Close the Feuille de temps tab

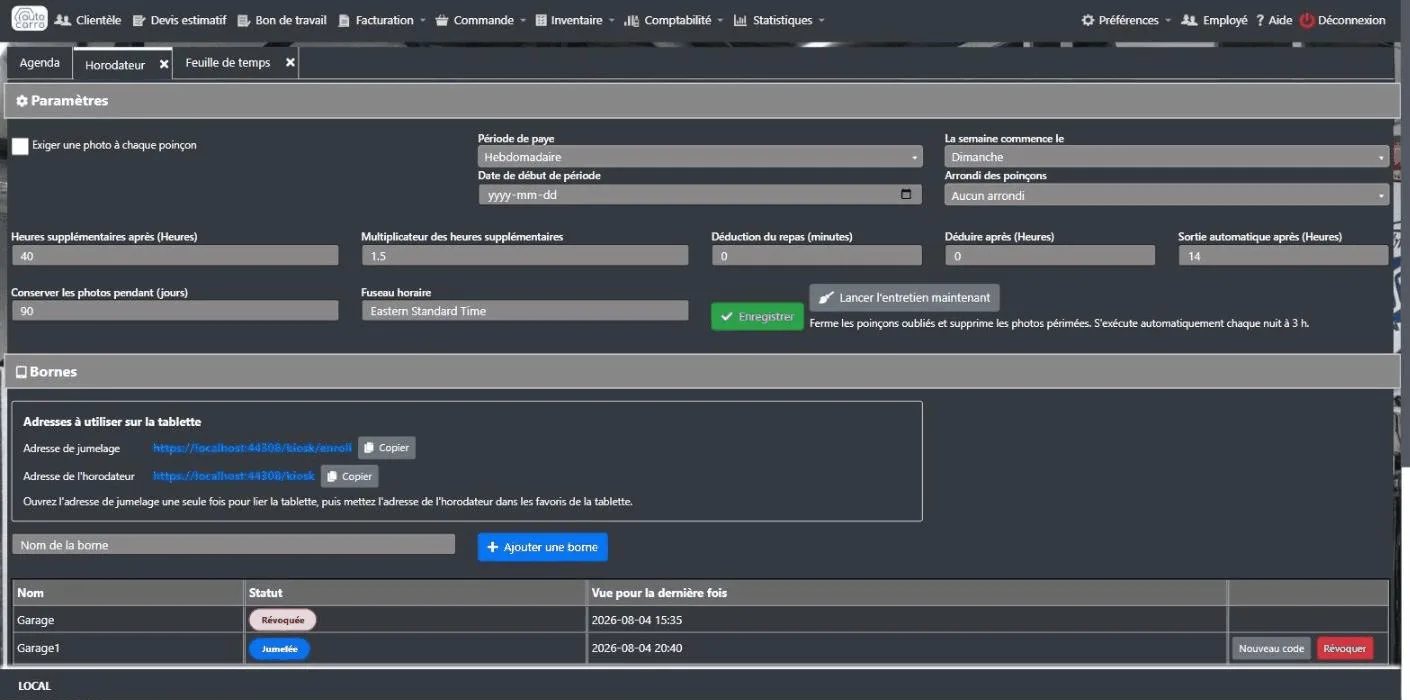[x=290, y=62]
